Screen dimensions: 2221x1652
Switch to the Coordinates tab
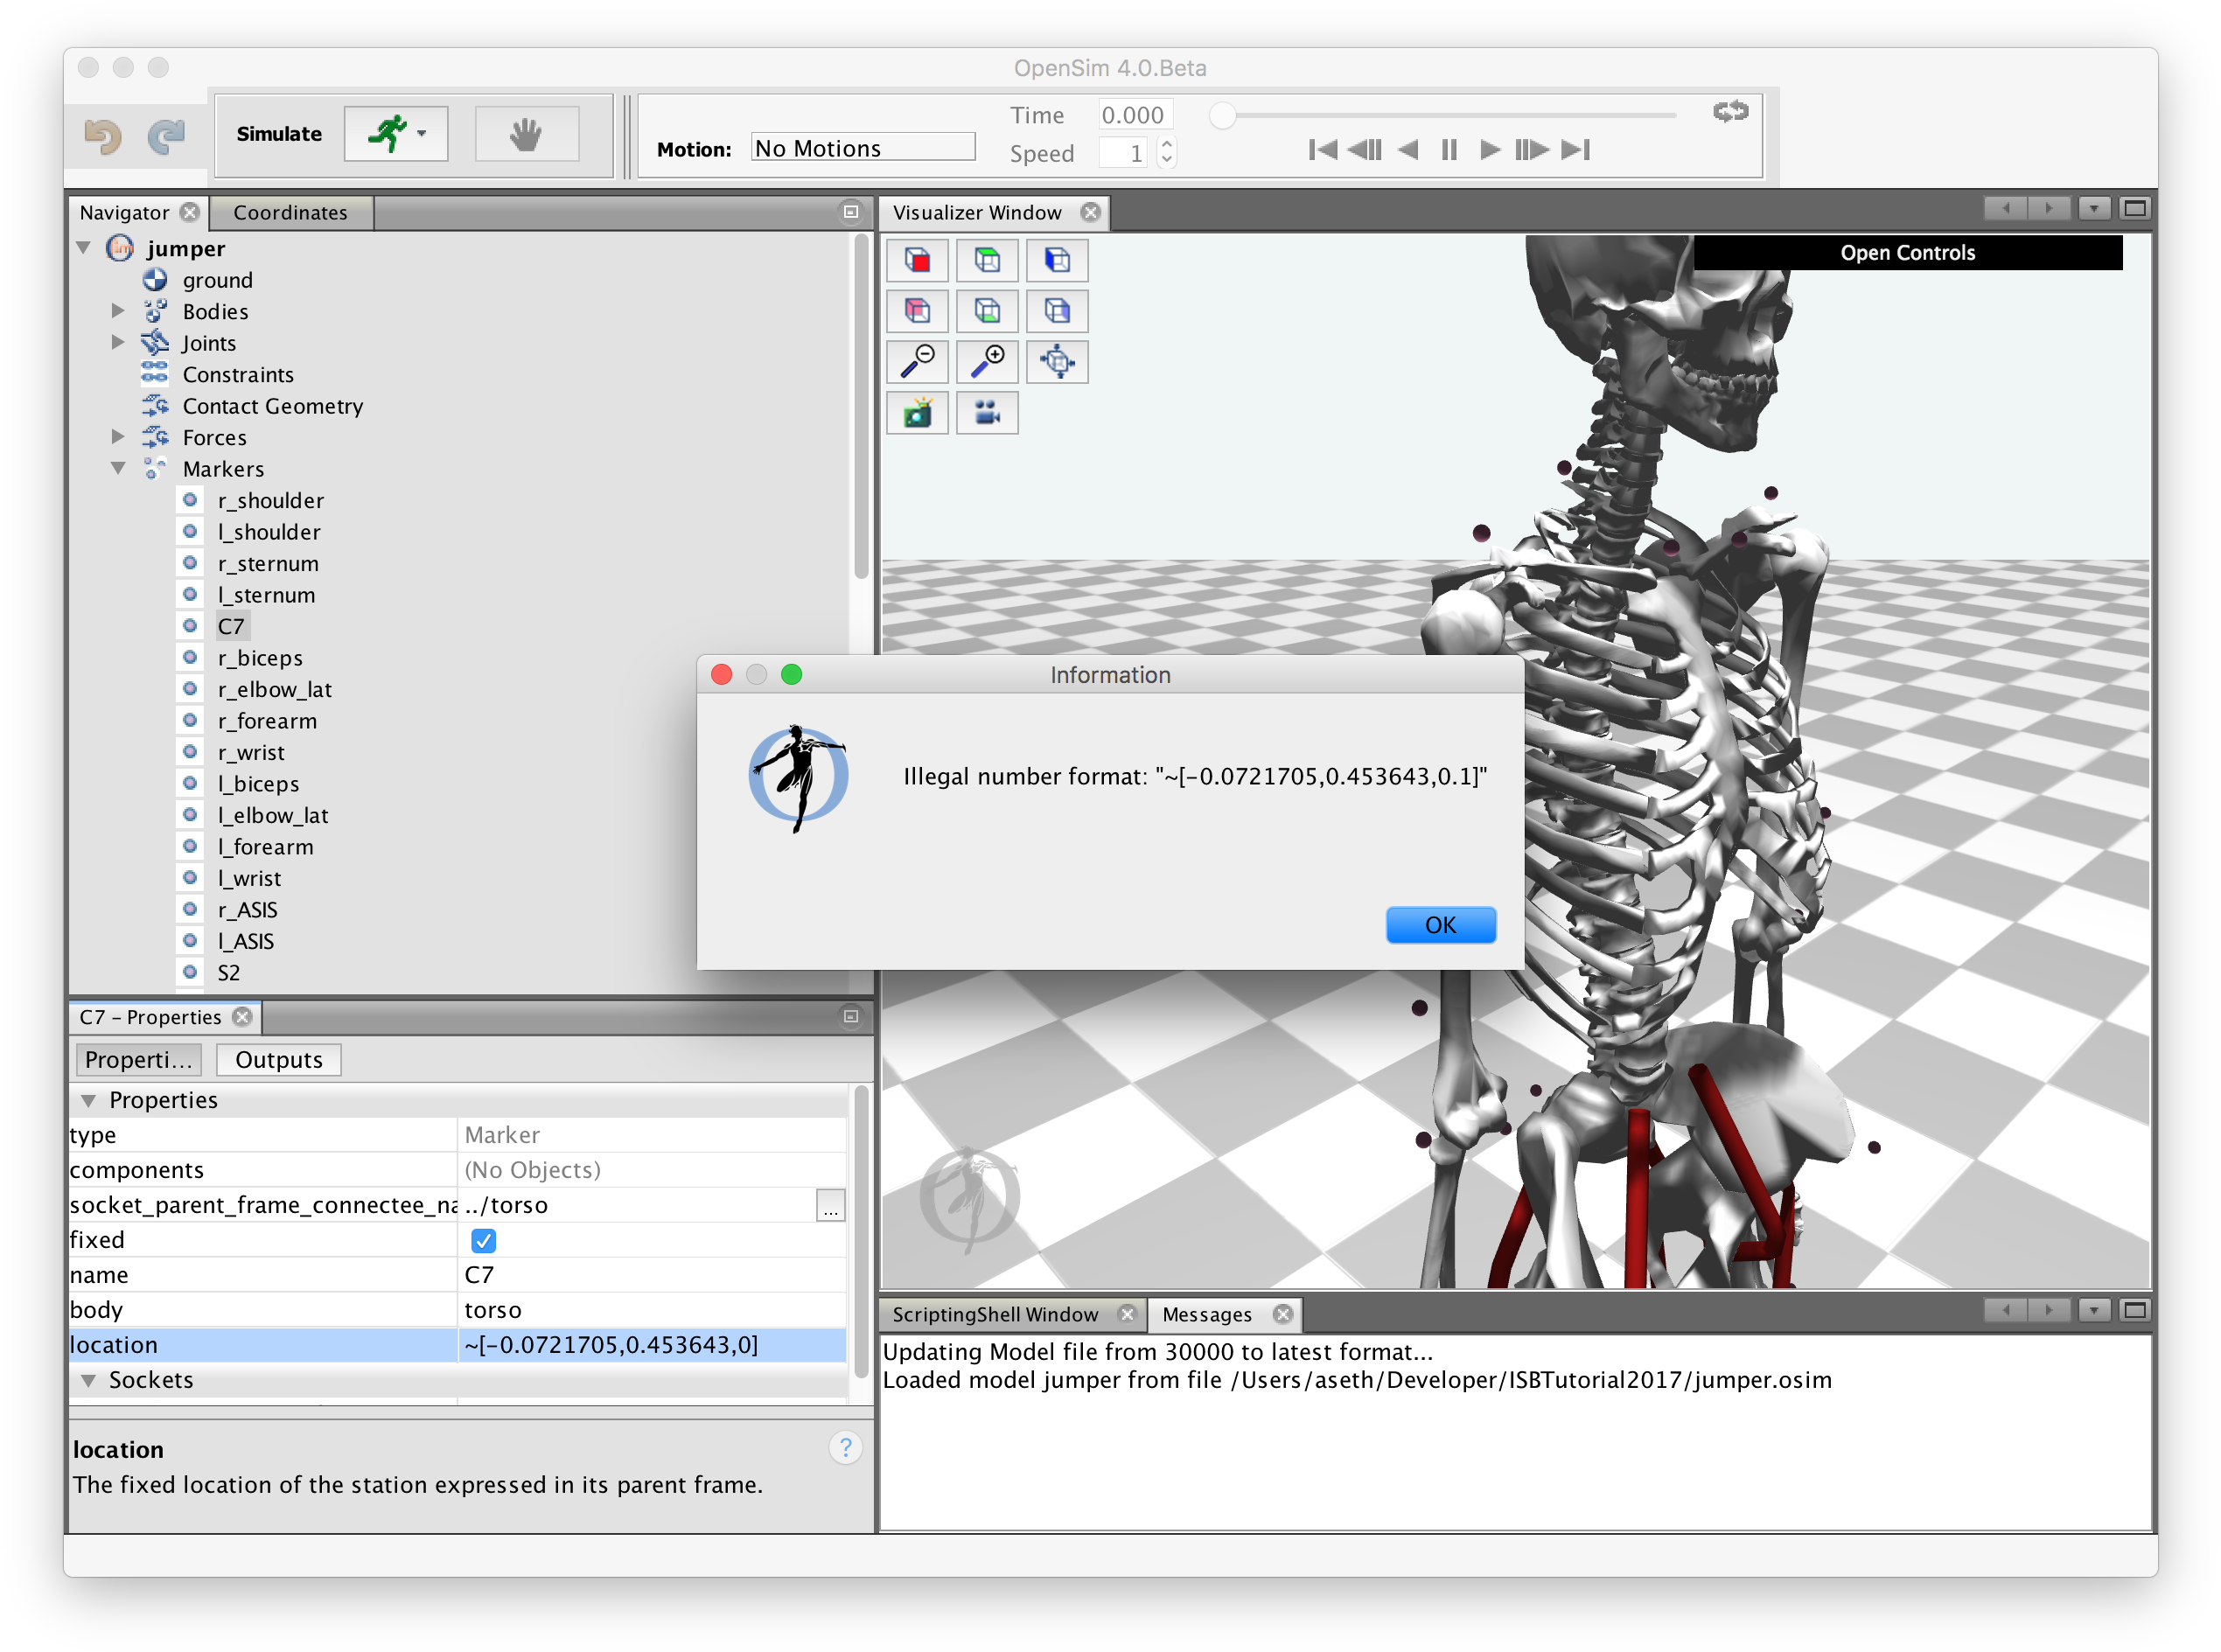pyautogui.click(x=290, y=212)
